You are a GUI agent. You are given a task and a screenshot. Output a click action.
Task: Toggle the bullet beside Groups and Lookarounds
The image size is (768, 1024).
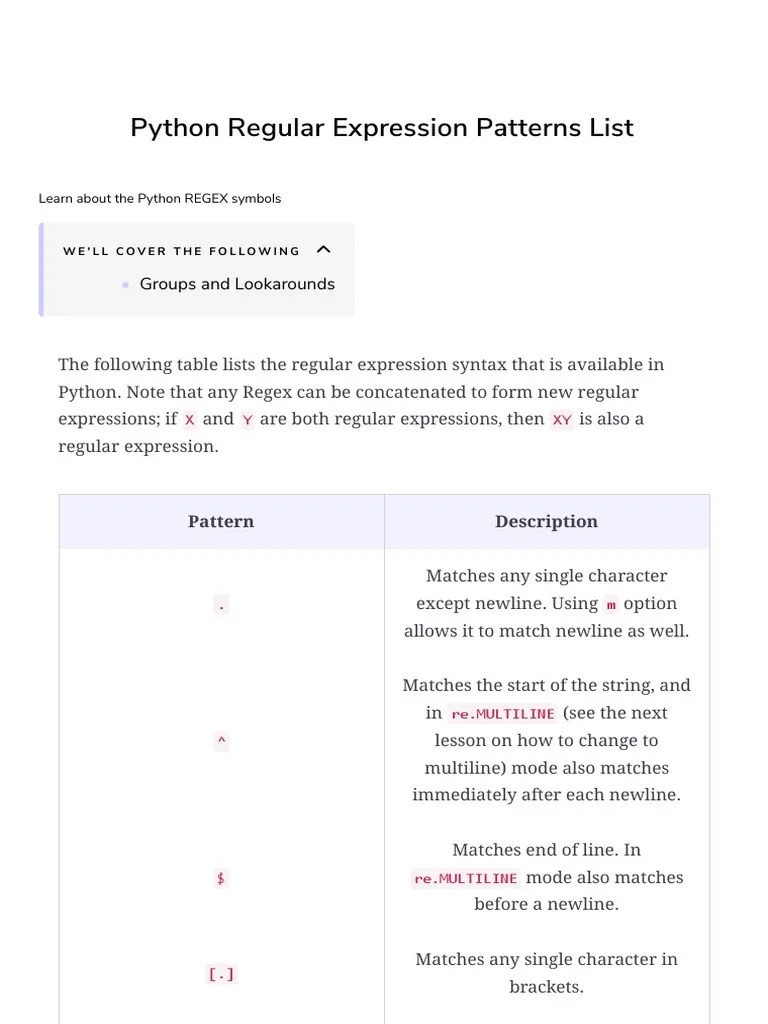(x=124, y=284)
